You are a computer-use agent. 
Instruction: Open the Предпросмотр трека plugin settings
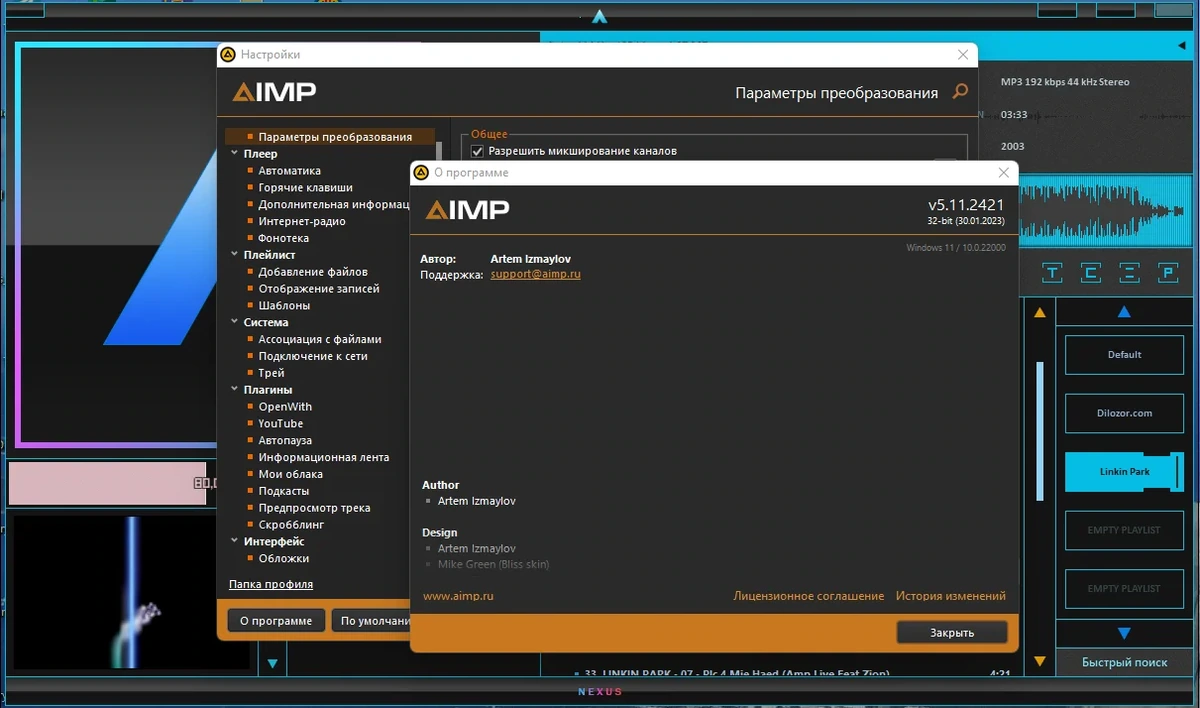click(x=314, y=508)
